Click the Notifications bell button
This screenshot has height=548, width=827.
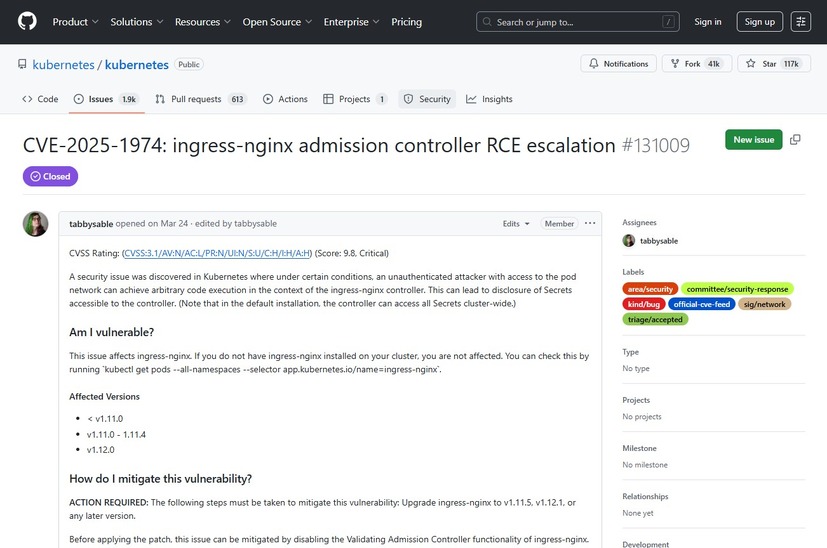click(x=618, y=64)
